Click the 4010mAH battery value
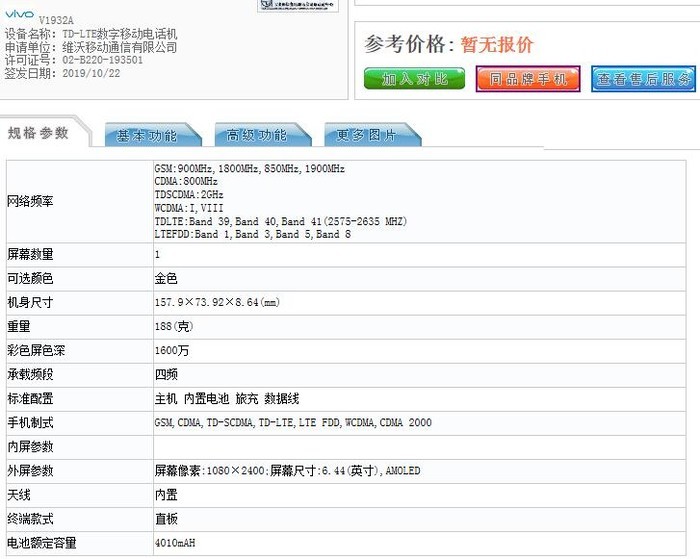The image size is (700, 559). click(x=175, y=543)
